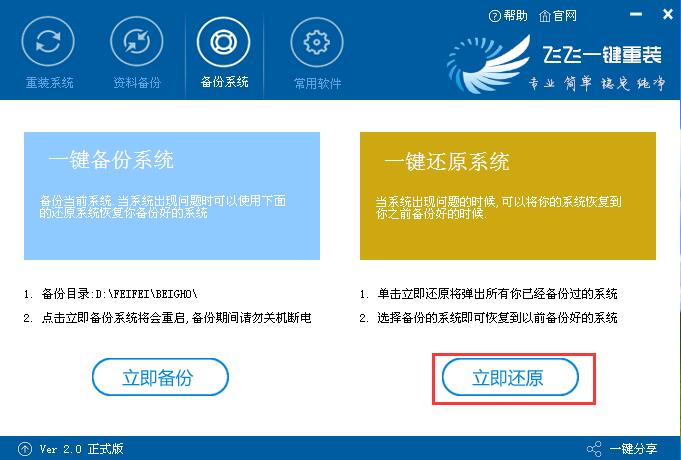Switch to the 重装系统 tab label

[x=50, y=82]
